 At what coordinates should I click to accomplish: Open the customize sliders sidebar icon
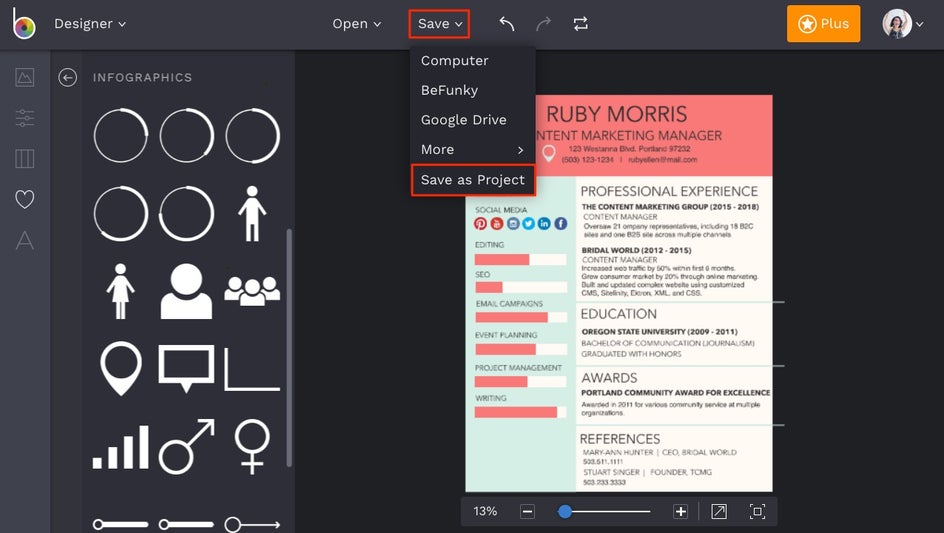coord(25,117)
